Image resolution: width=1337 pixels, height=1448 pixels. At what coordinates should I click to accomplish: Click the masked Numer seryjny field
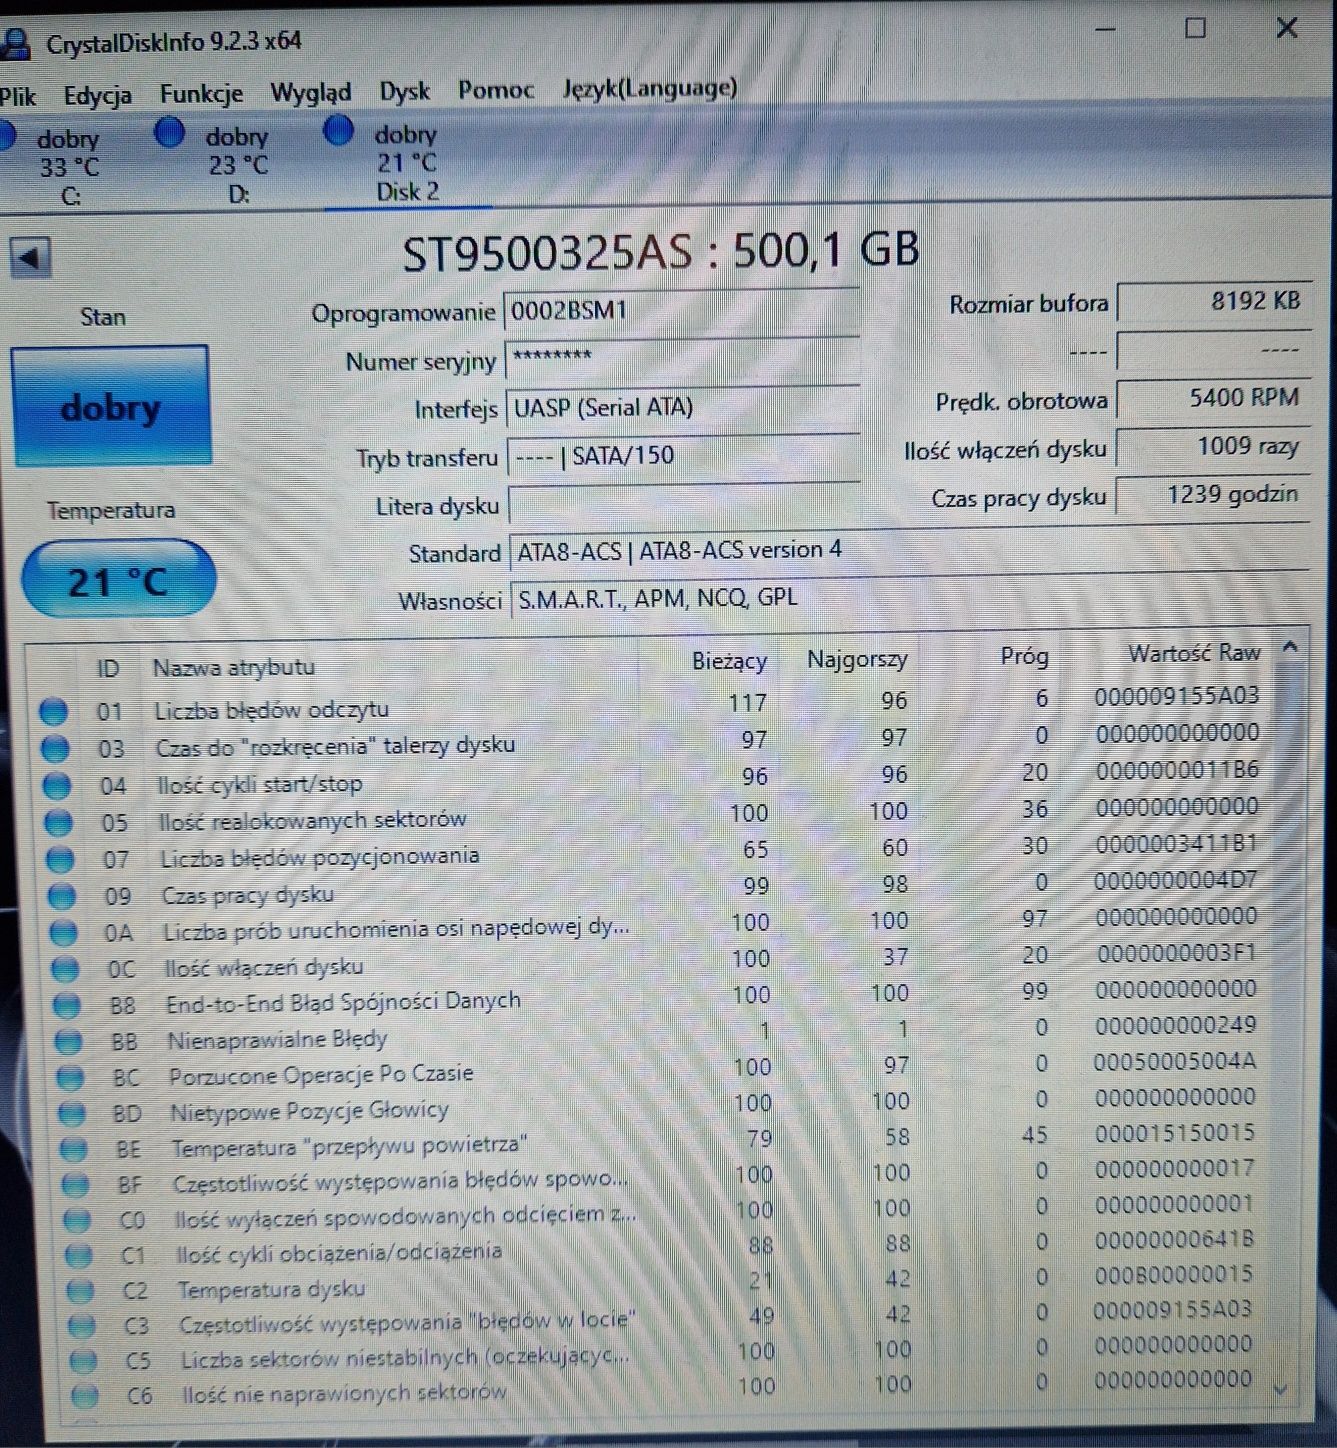682,358
